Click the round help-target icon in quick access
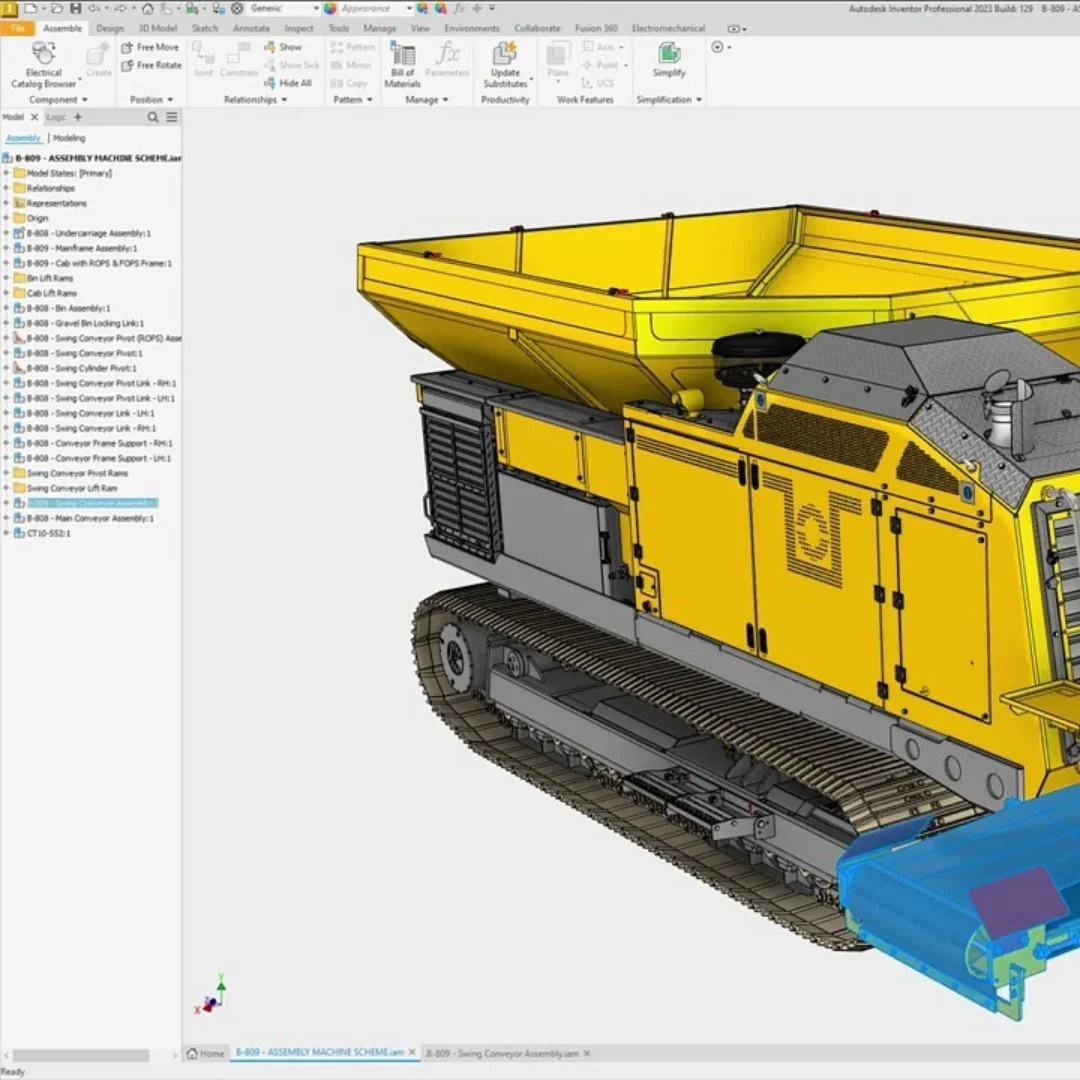Viewport: 1080px width, 1080px height. tap(237, 8)
